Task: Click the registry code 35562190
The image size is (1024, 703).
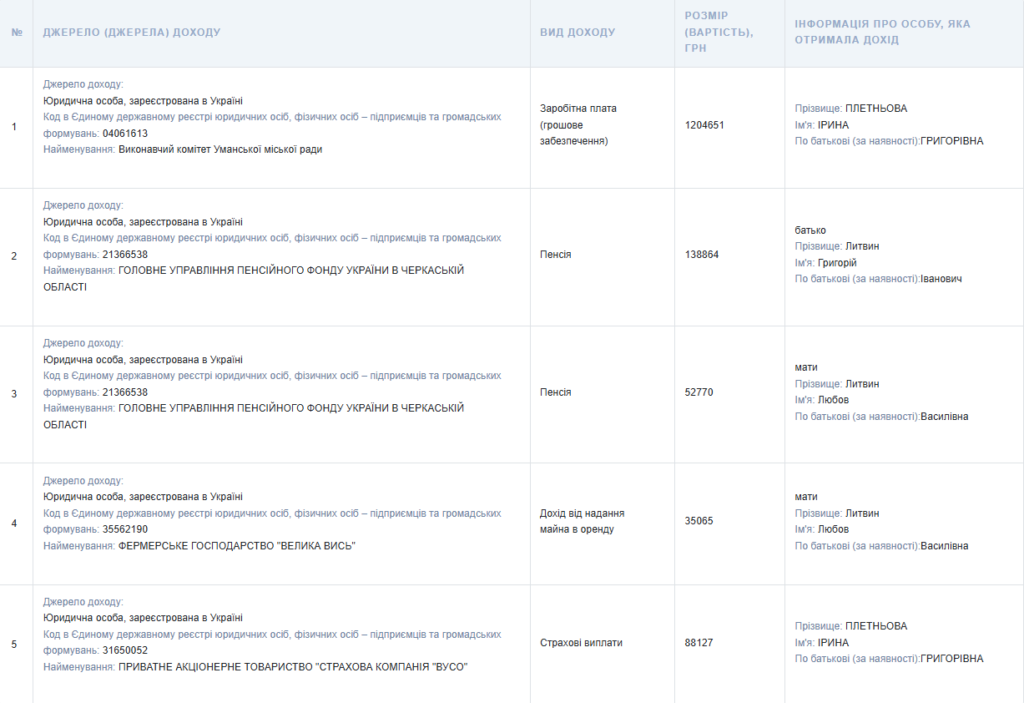Action: [125, 529]
